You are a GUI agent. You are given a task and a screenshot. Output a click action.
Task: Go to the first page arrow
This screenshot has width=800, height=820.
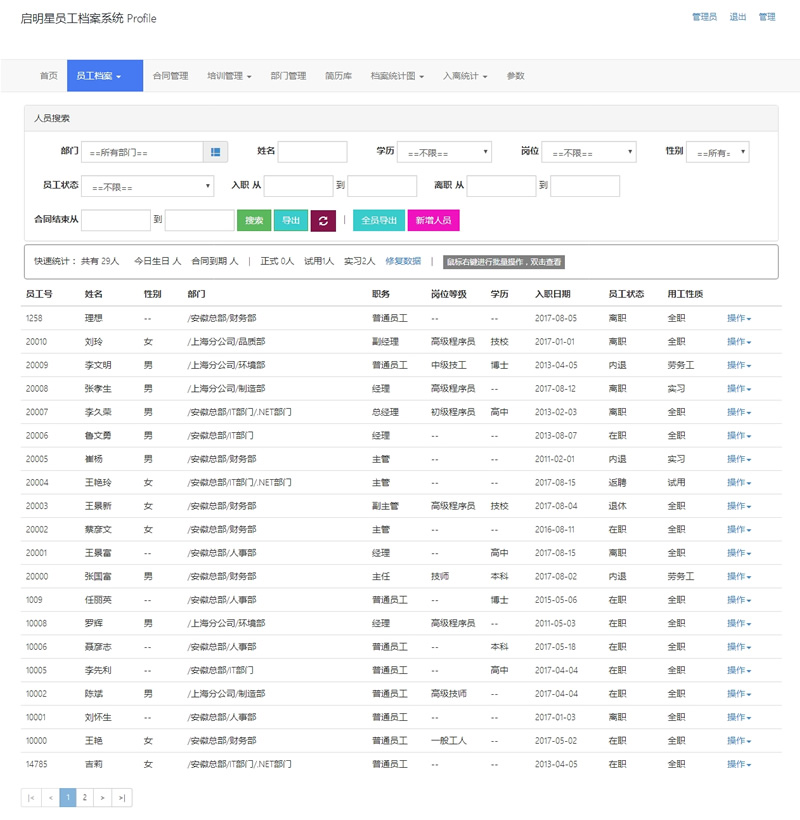click(31, 797)
